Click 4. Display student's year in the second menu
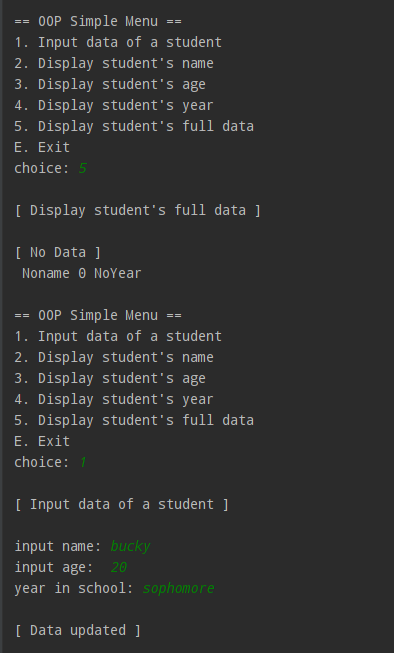This screenshot has width=394, height=653. (114, 399)
